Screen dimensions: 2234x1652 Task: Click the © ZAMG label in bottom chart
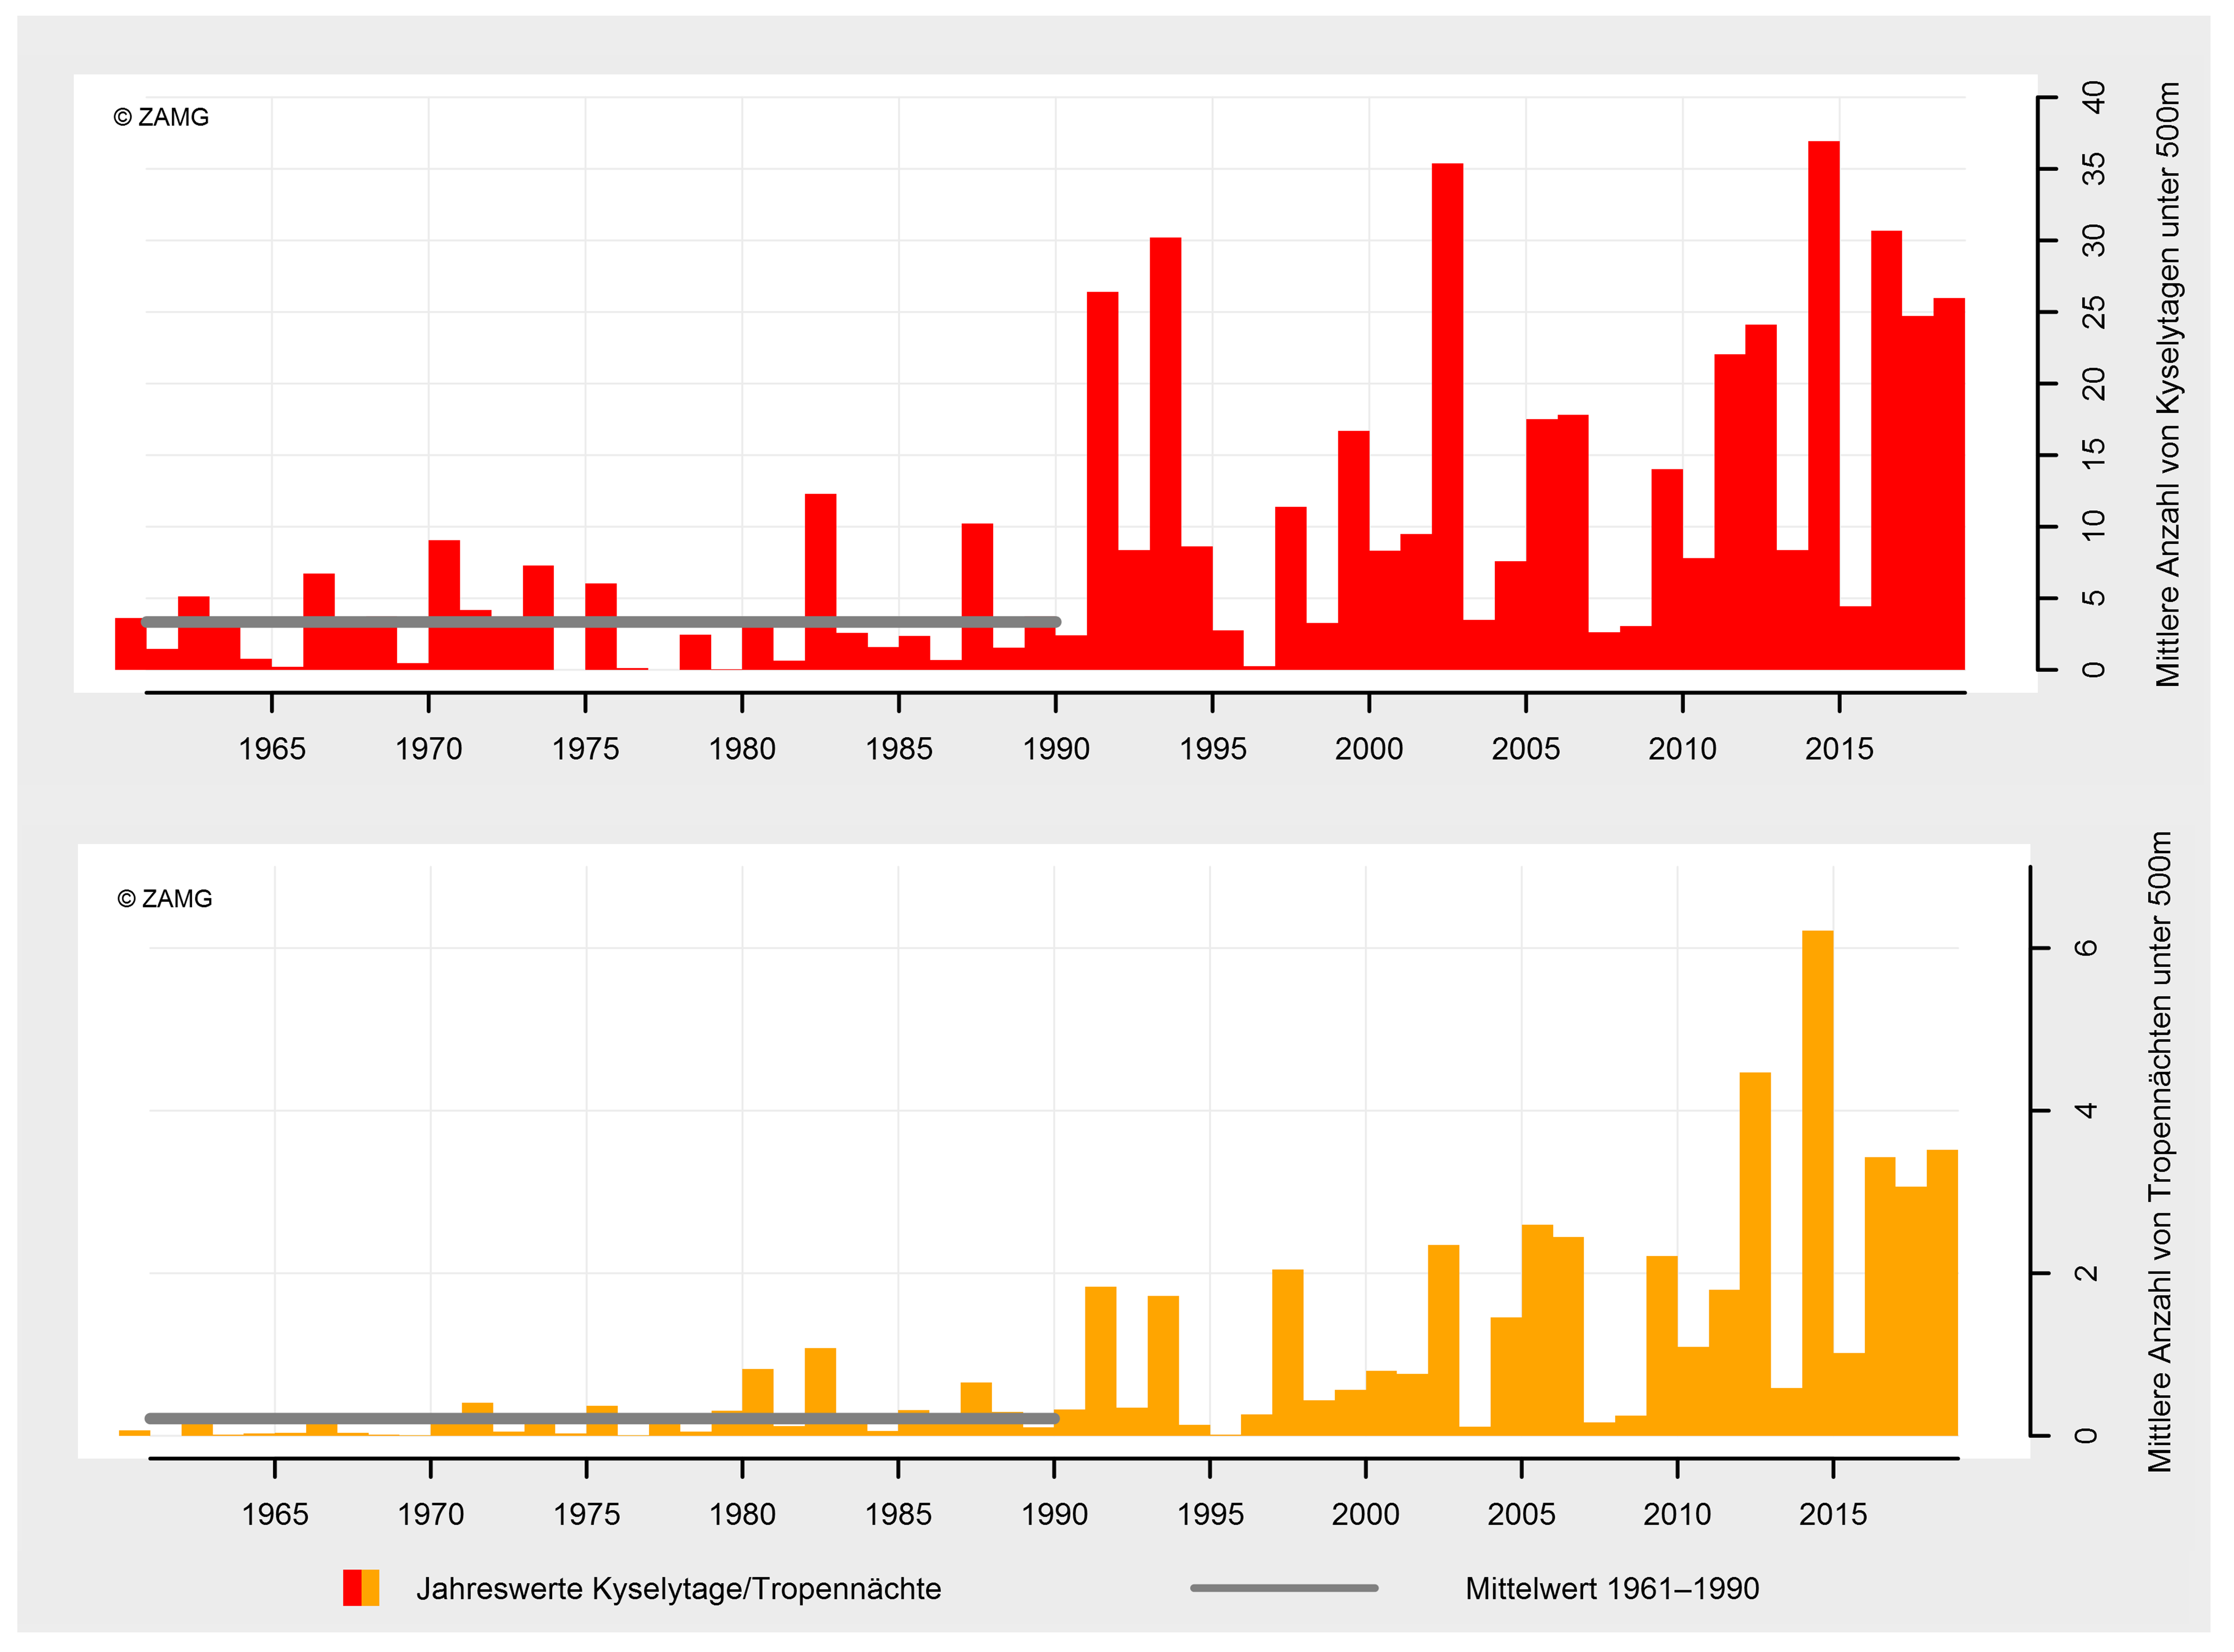(x=165, y=898)
